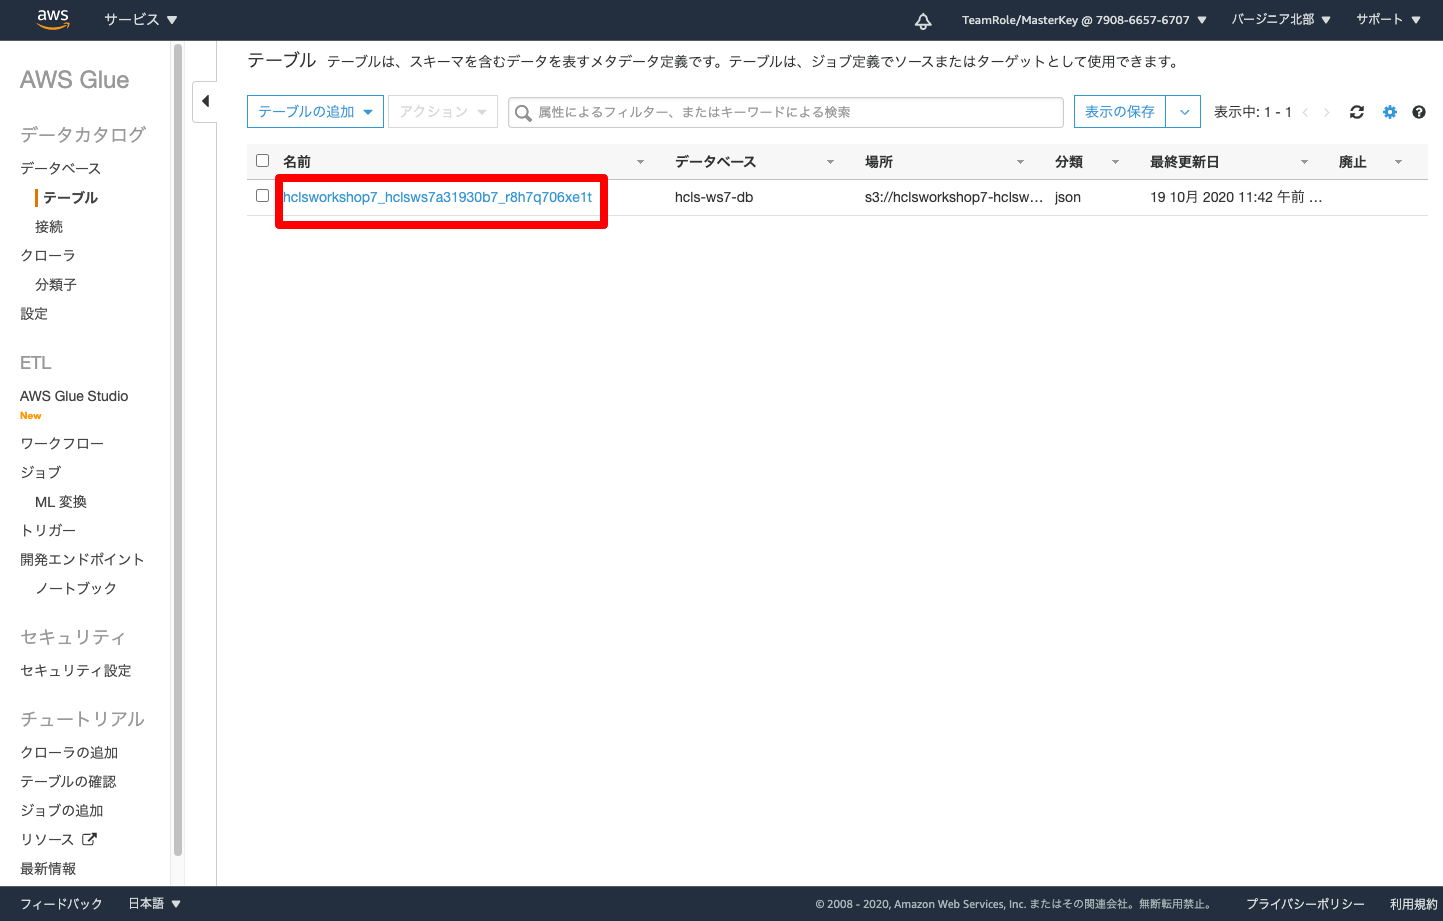Open the 日本語 language selector
The width and height of the screenshot is (1443, 921).
pos(155,904)
